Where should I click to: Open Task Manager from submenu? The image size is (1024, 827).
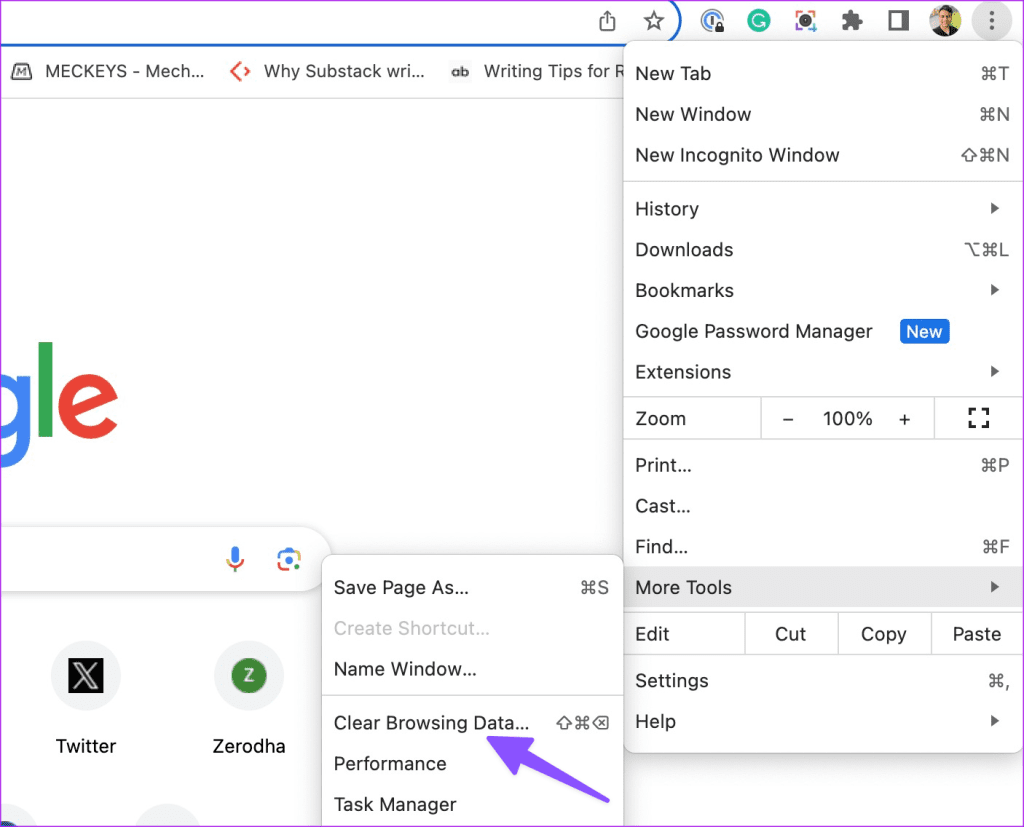point(472,805)
